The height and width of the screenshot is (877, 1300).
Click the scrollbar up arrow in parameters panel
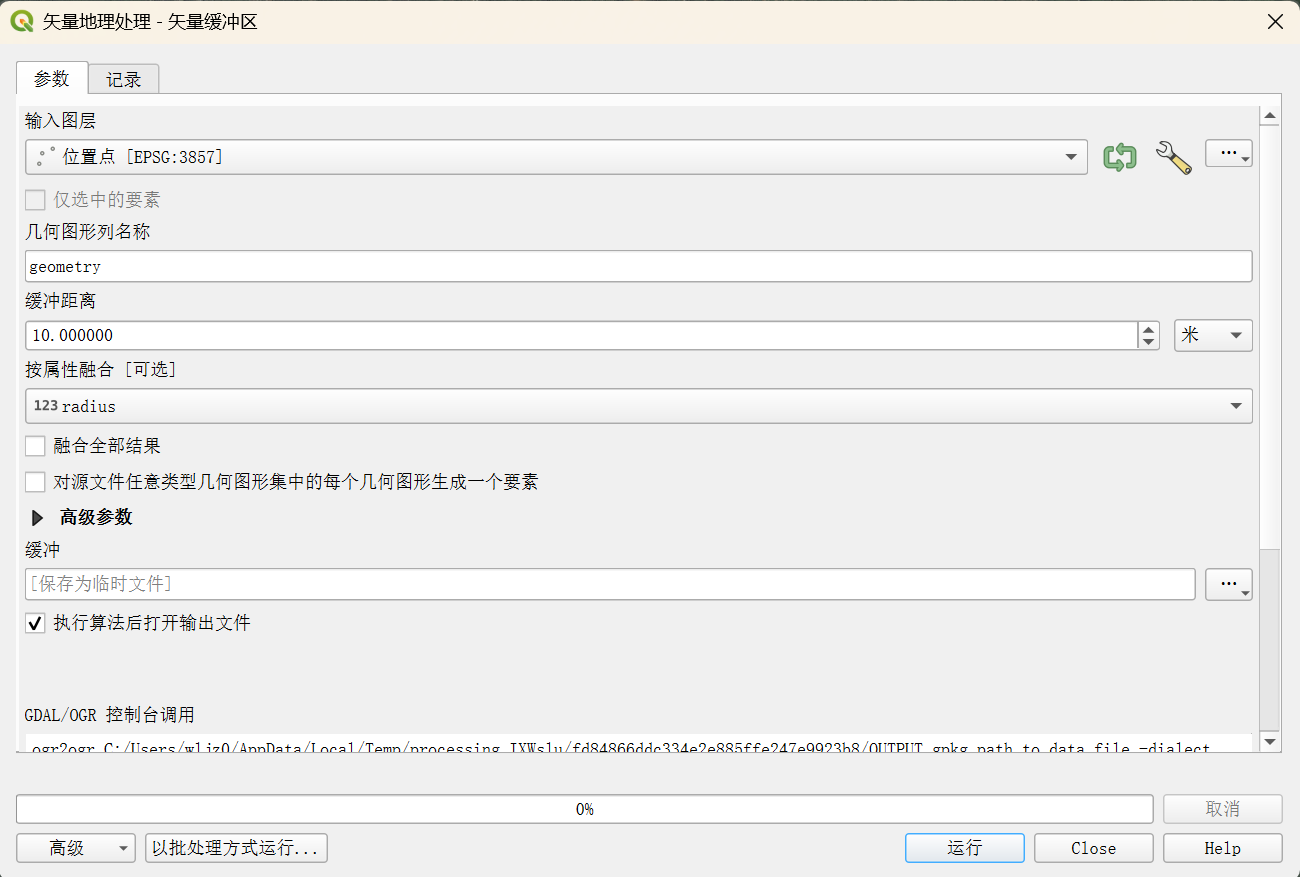tap(1270, 117)
